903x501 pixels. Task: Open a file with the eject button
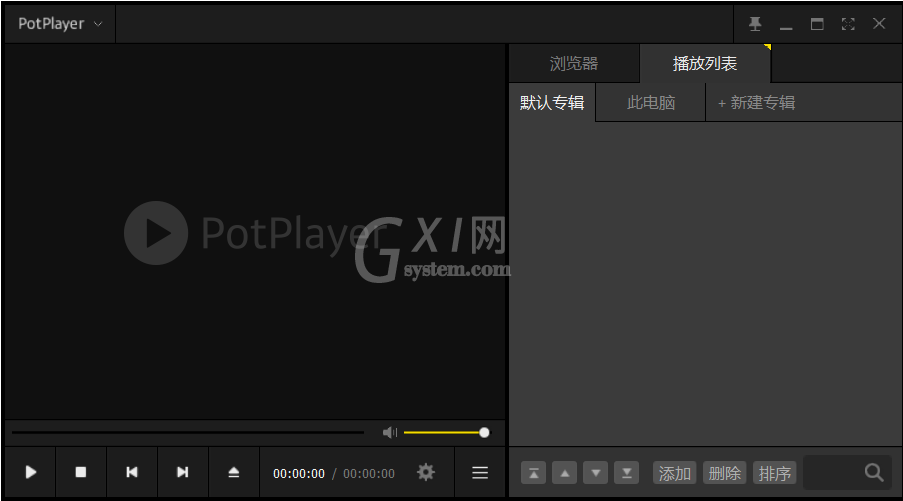pos(234,472)
